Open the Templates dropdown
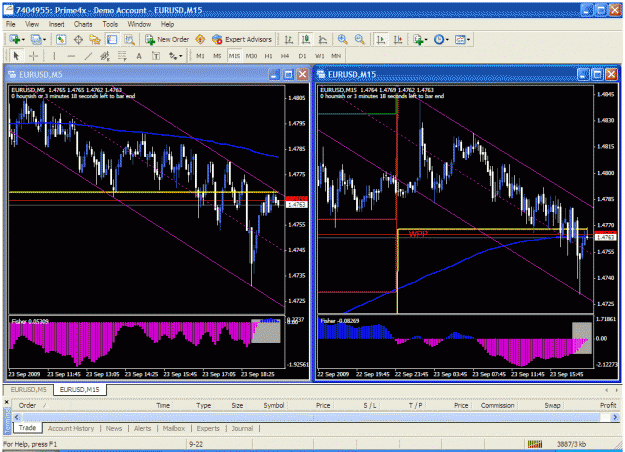625x452 pixels. tap(462, 39)
